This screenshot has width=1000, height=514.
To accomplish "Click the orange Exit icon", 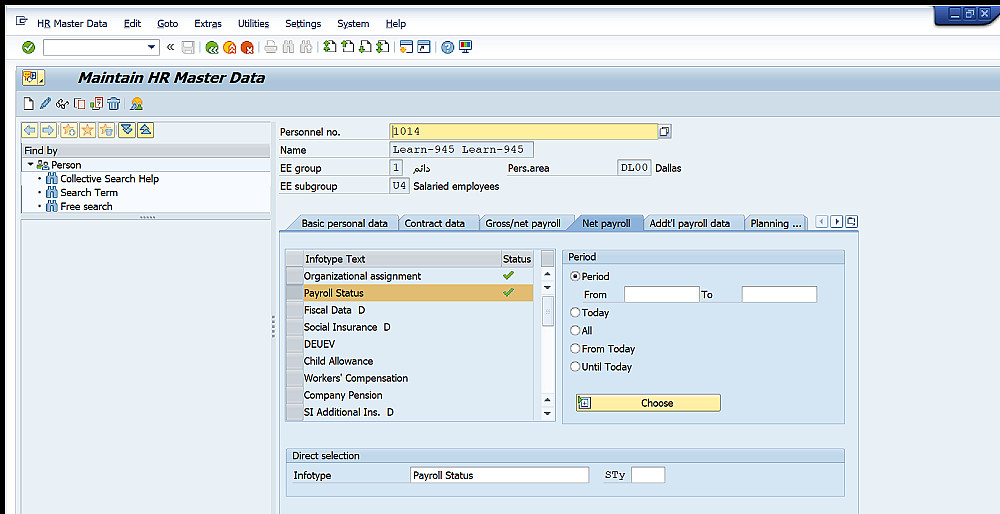I will pyautogui.click(x=230, y=47).
